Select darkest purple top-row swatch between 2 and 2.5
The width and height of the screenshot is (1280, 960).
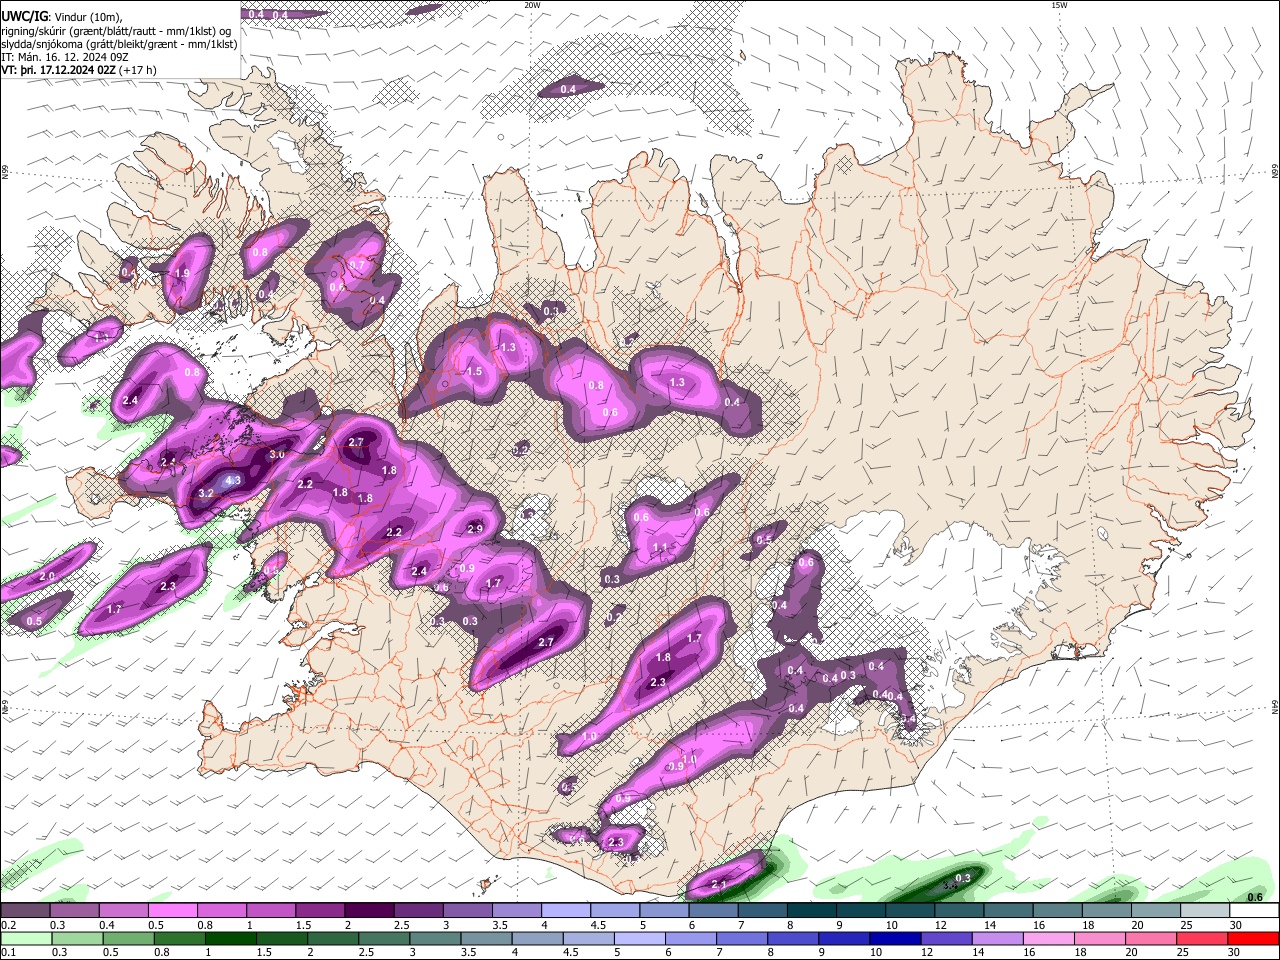click(369, 911)
